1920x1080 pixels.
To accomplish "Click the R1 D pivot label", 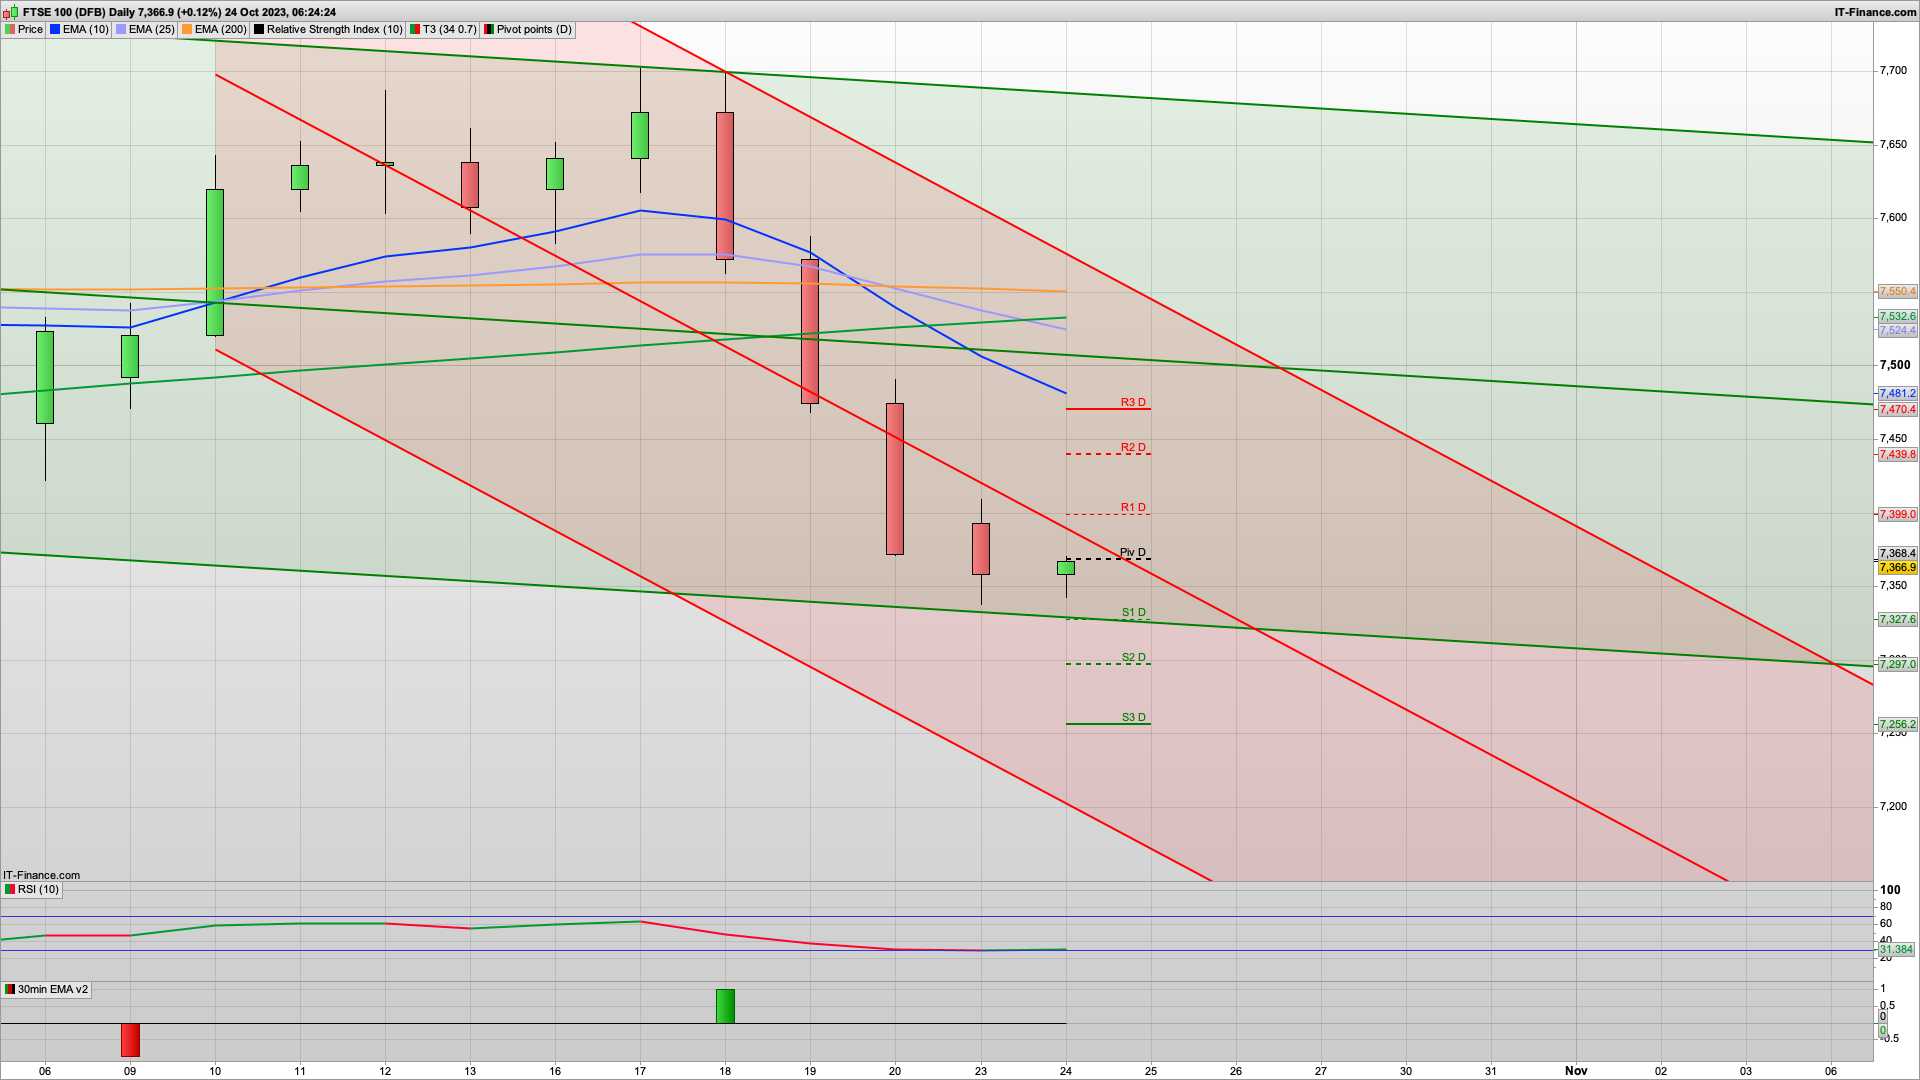I will pos(1133,507).
